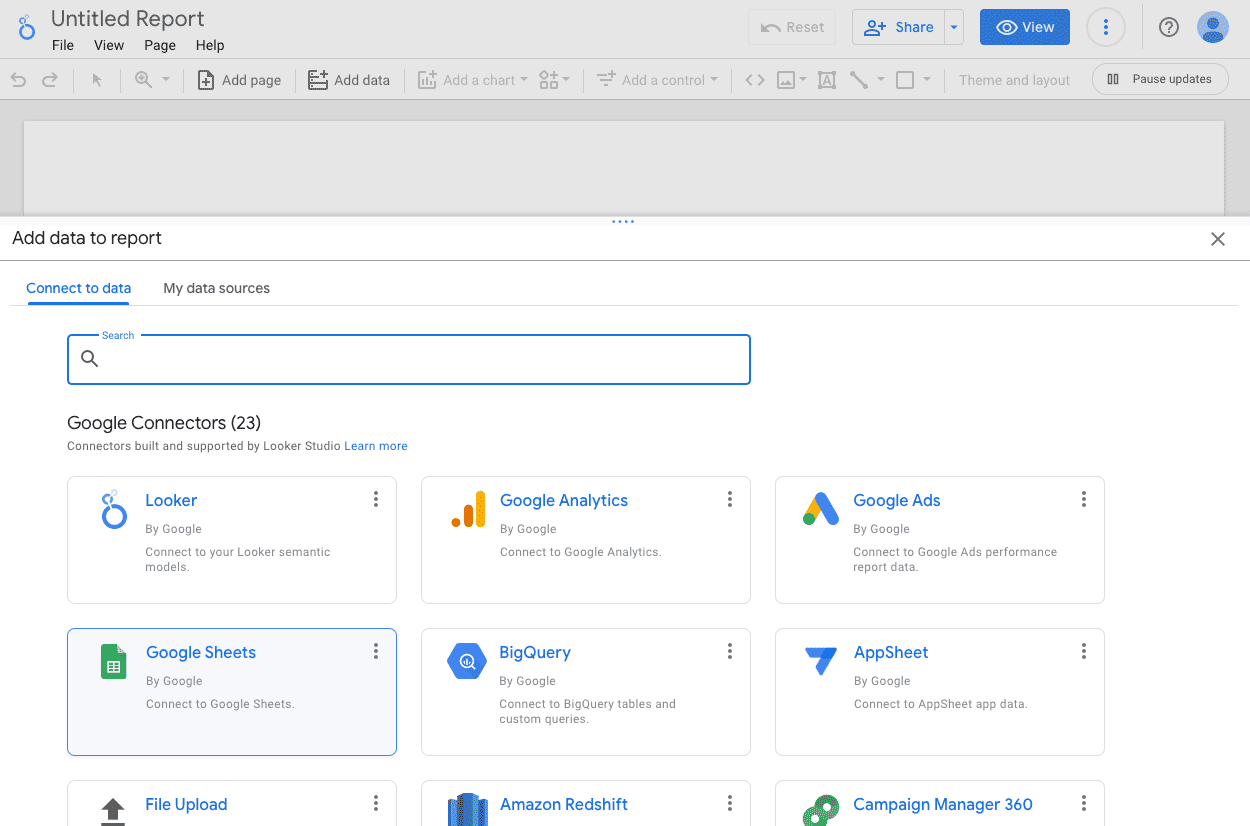Select the File Upload connector

click(232, 803)
